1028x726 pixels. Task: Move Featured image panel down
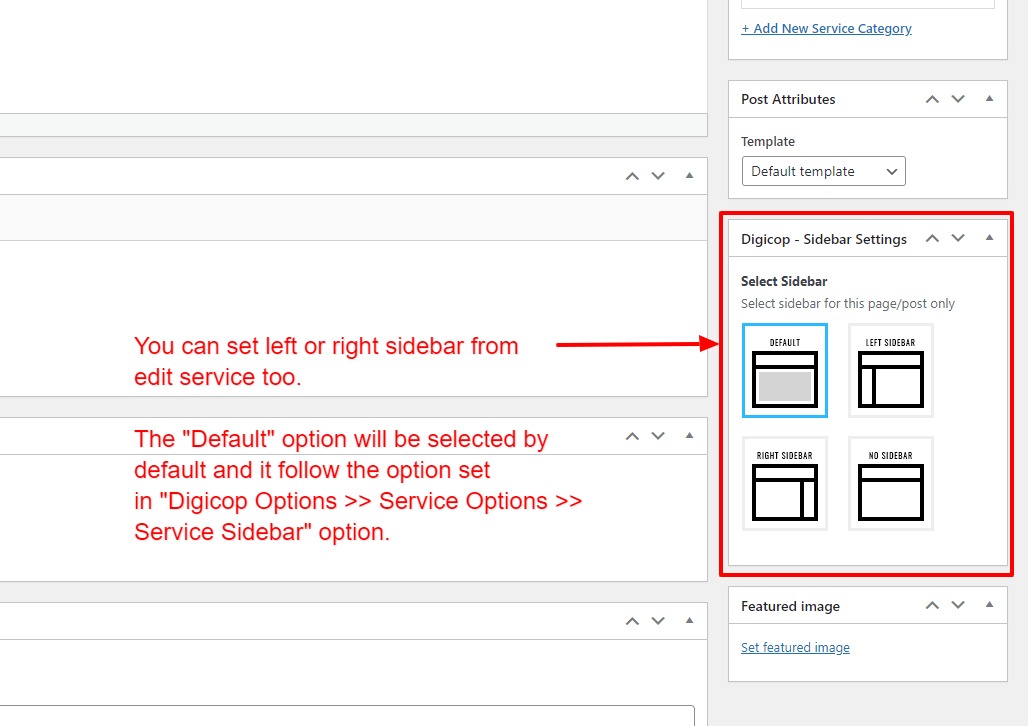point(958,606)
